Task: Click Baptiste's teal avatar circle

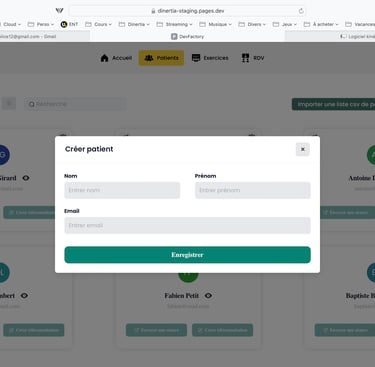Action: [x=371, y=272]
